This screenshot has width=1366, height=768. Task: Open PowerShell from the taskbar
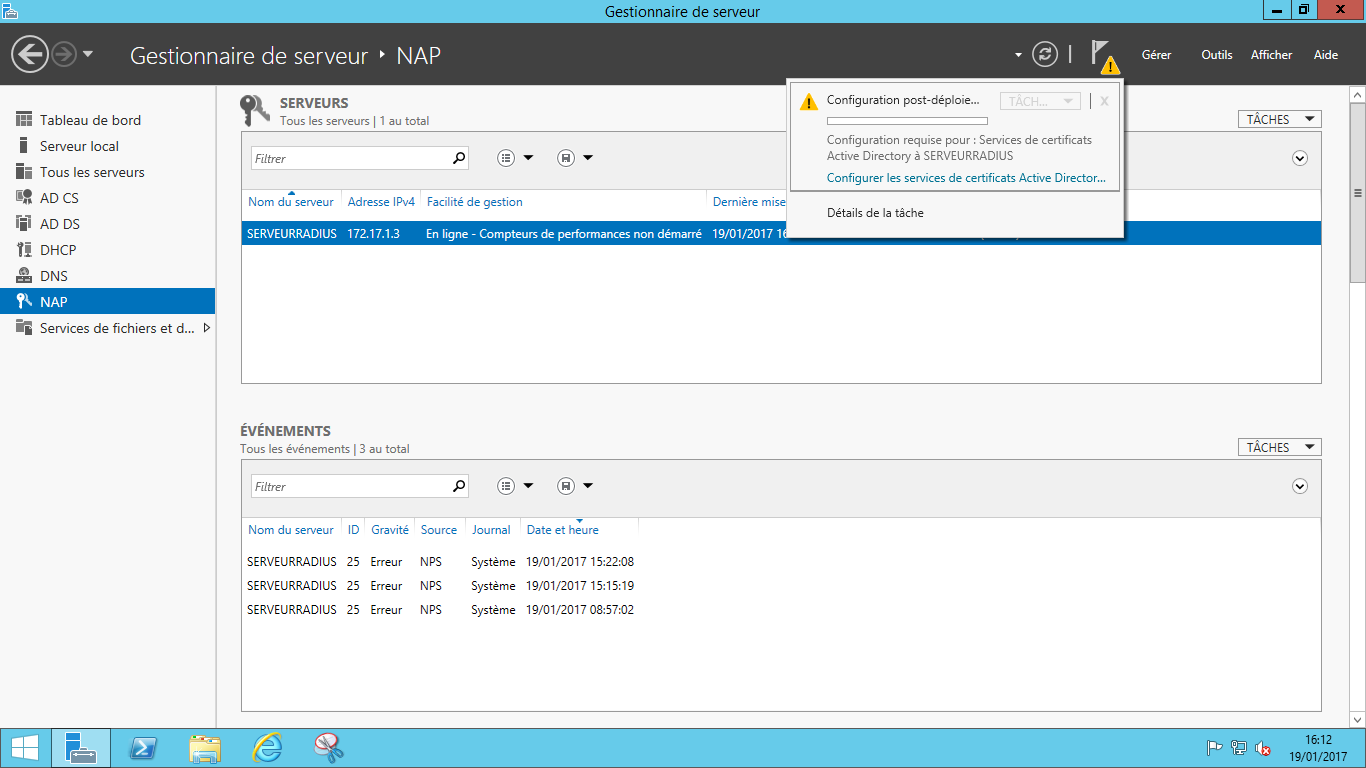tap(143, 747)
